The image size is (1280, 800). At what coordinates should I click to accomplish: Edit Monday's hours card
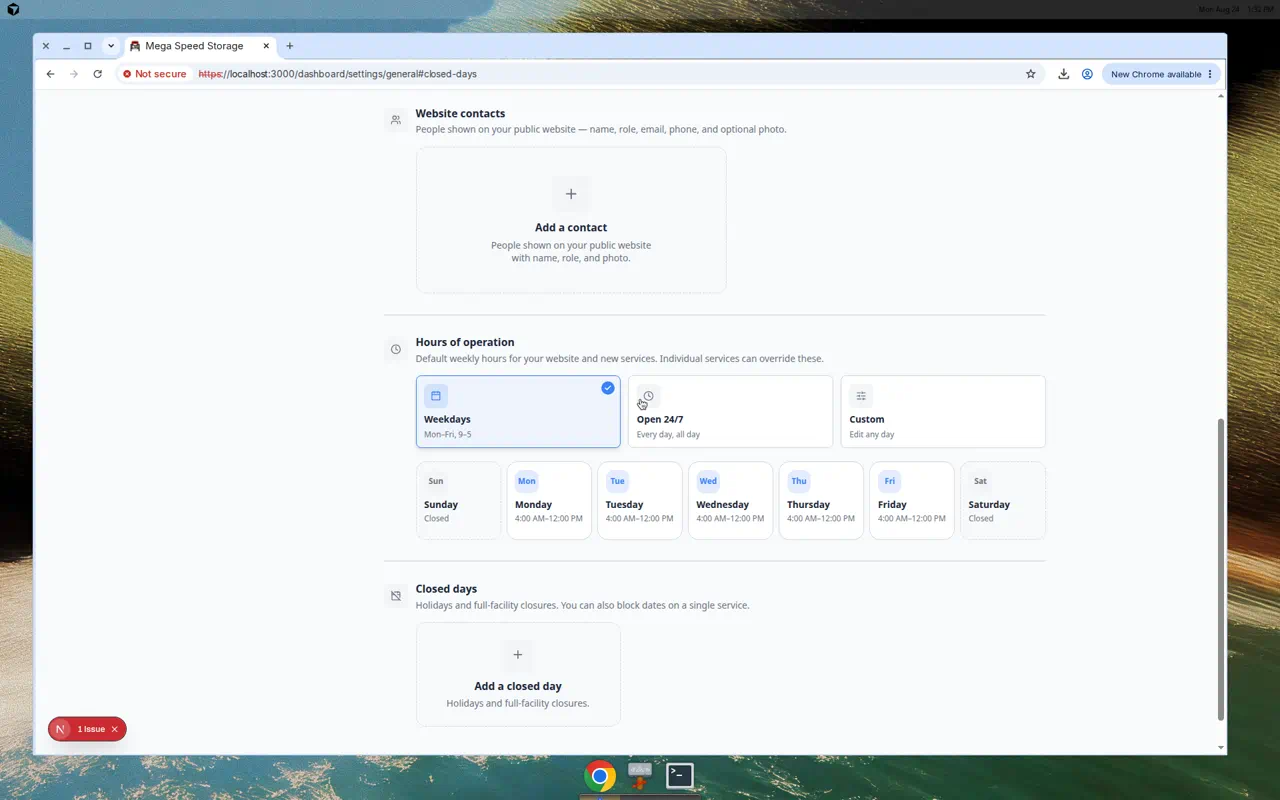[x=549, y=500]
